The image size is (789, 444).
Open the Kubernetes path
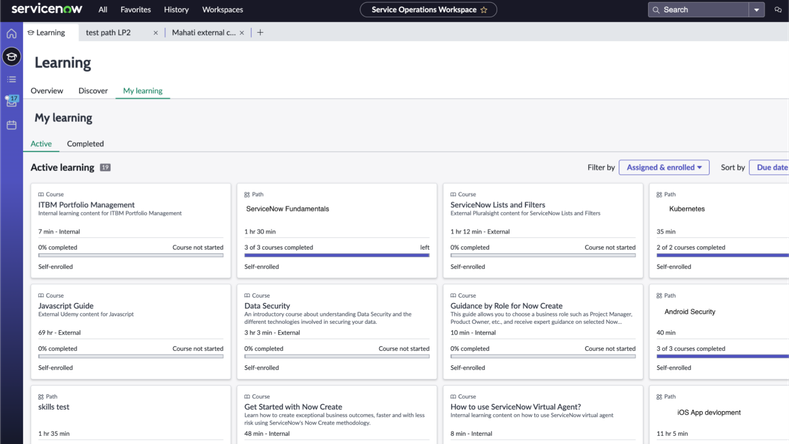(x=687, y=208)
